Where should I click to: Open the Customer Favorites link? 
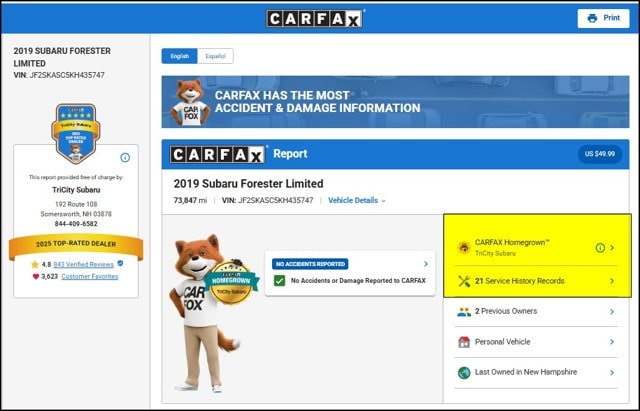point(90,276)
